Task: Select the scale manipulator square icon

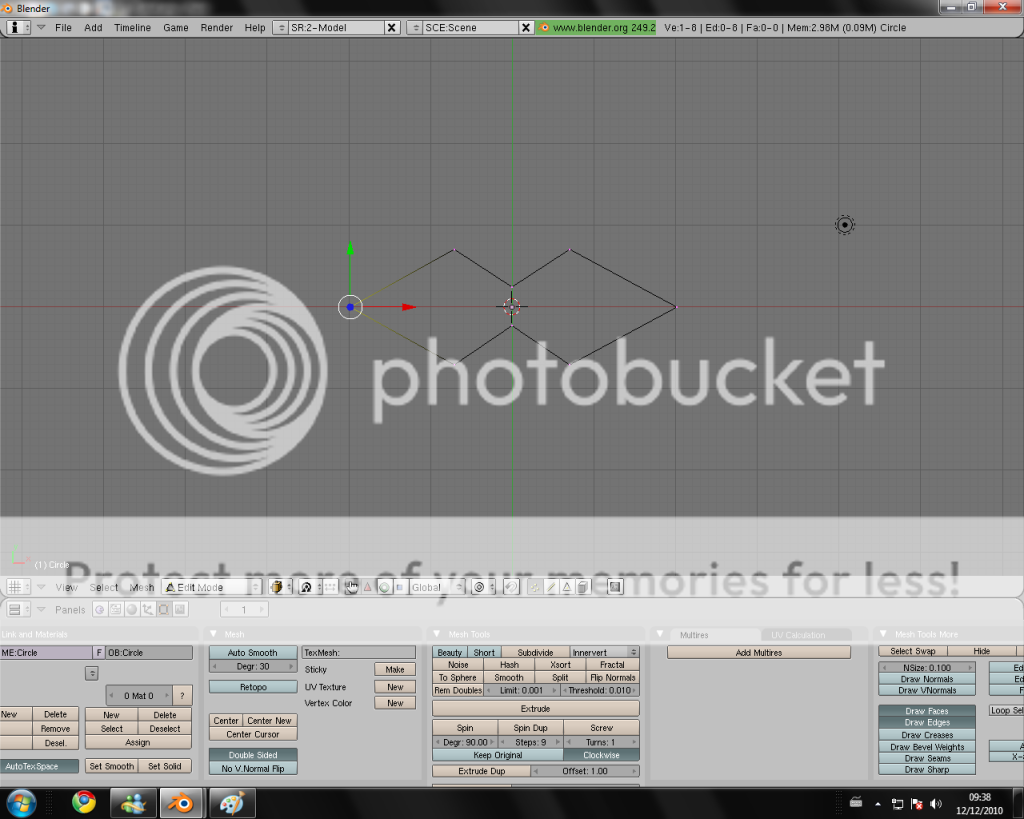Action: 400,587
